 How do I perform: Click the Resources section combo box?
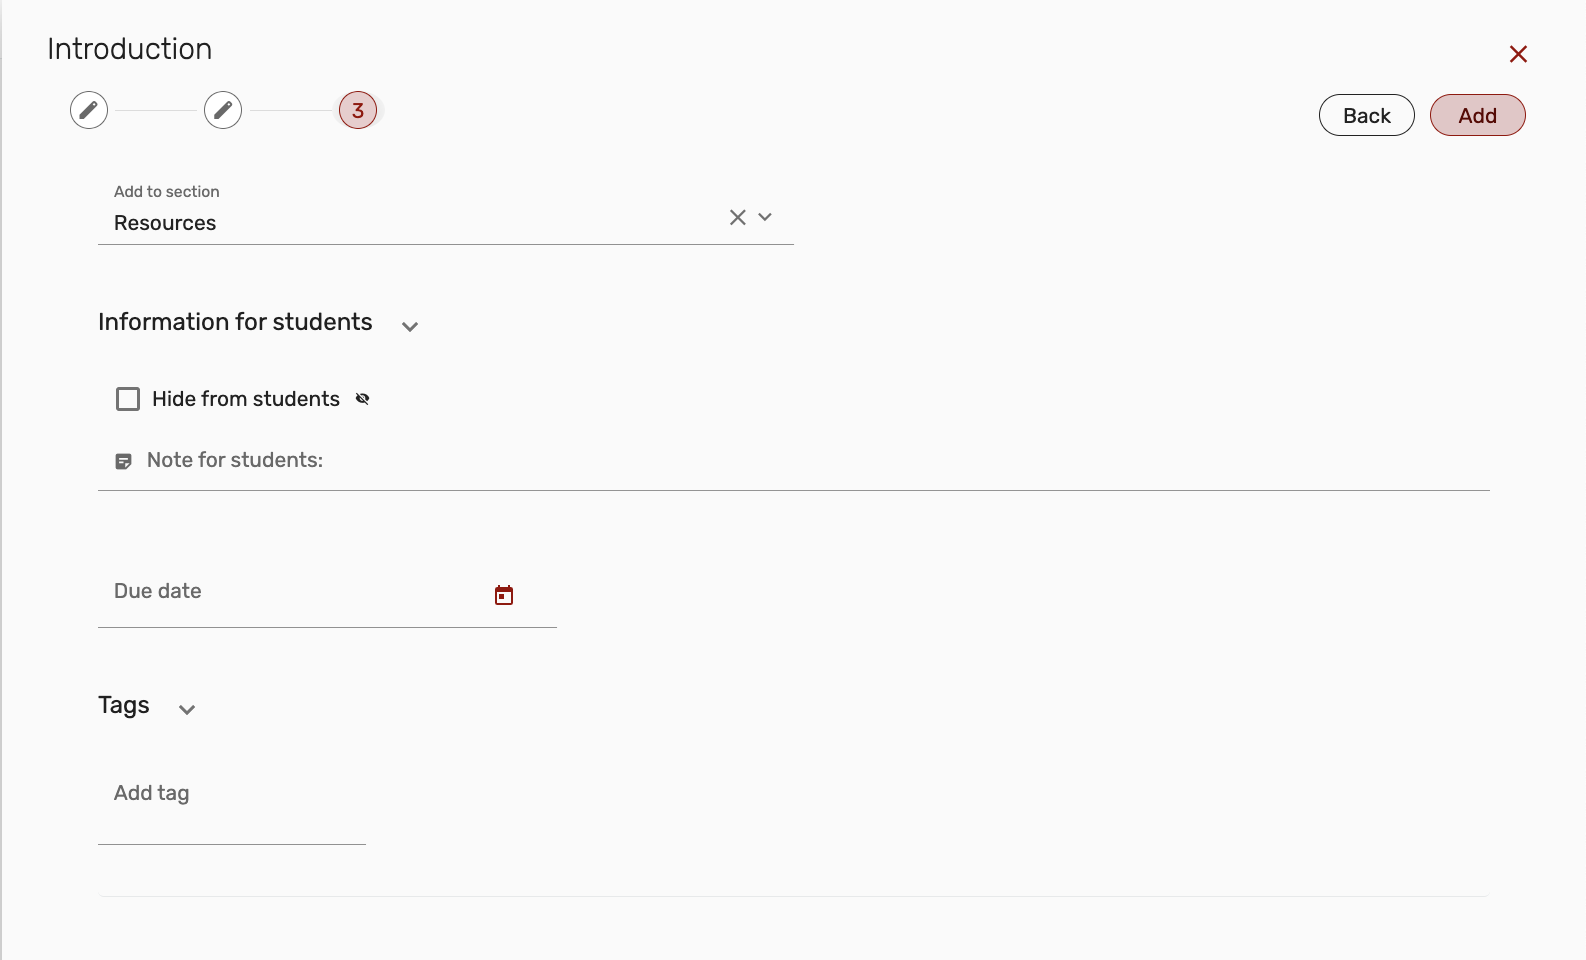[446, 211]
